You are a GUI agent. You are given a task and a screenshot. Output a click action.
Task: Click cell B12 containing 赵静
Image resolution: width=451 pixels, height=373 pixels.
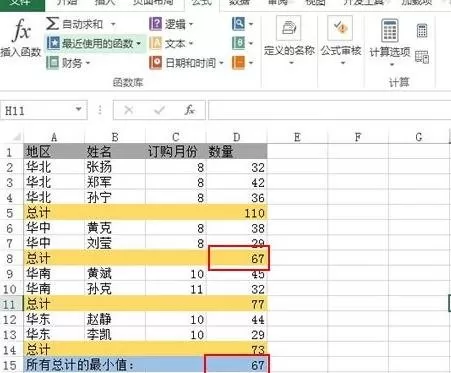click(x=115, y=319)
